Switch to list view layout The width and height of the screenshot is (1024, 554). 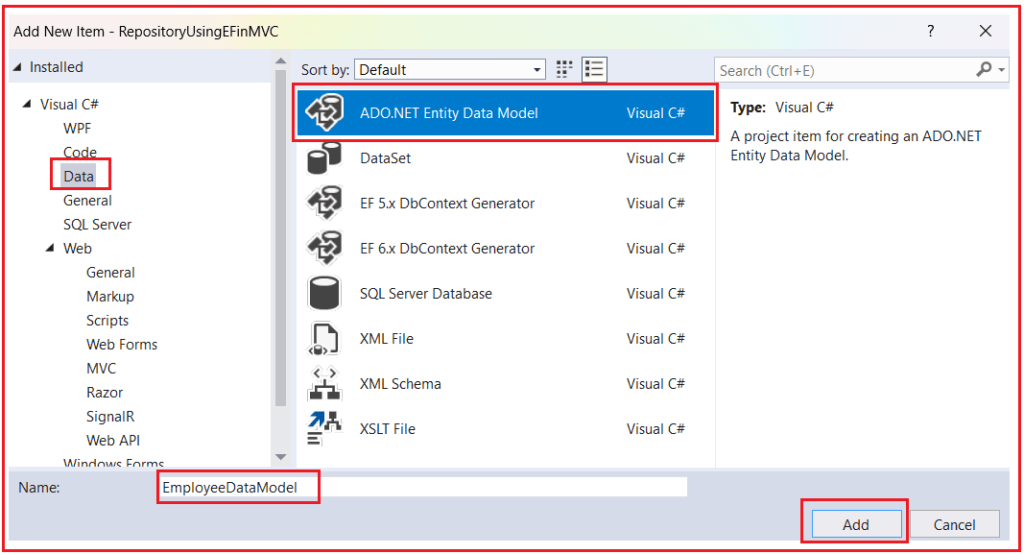coord(595,69)
